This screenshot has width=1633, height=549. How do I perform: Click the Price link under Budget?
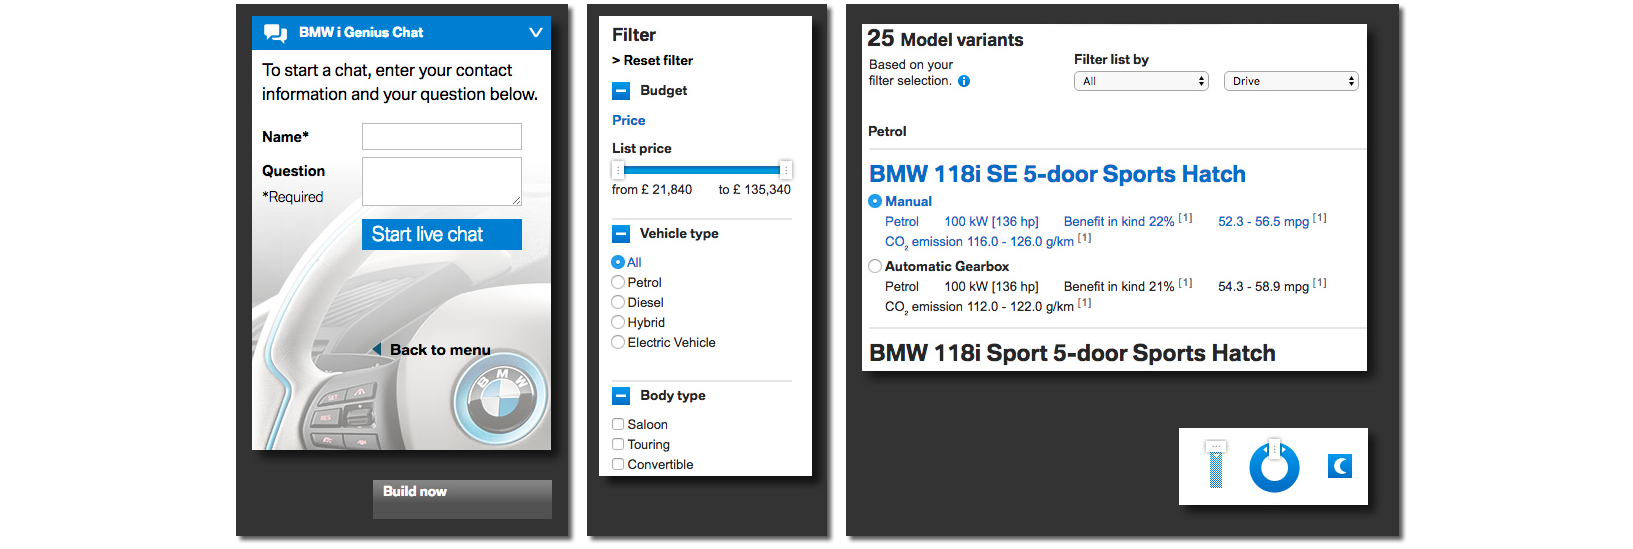tap(629, 120)
